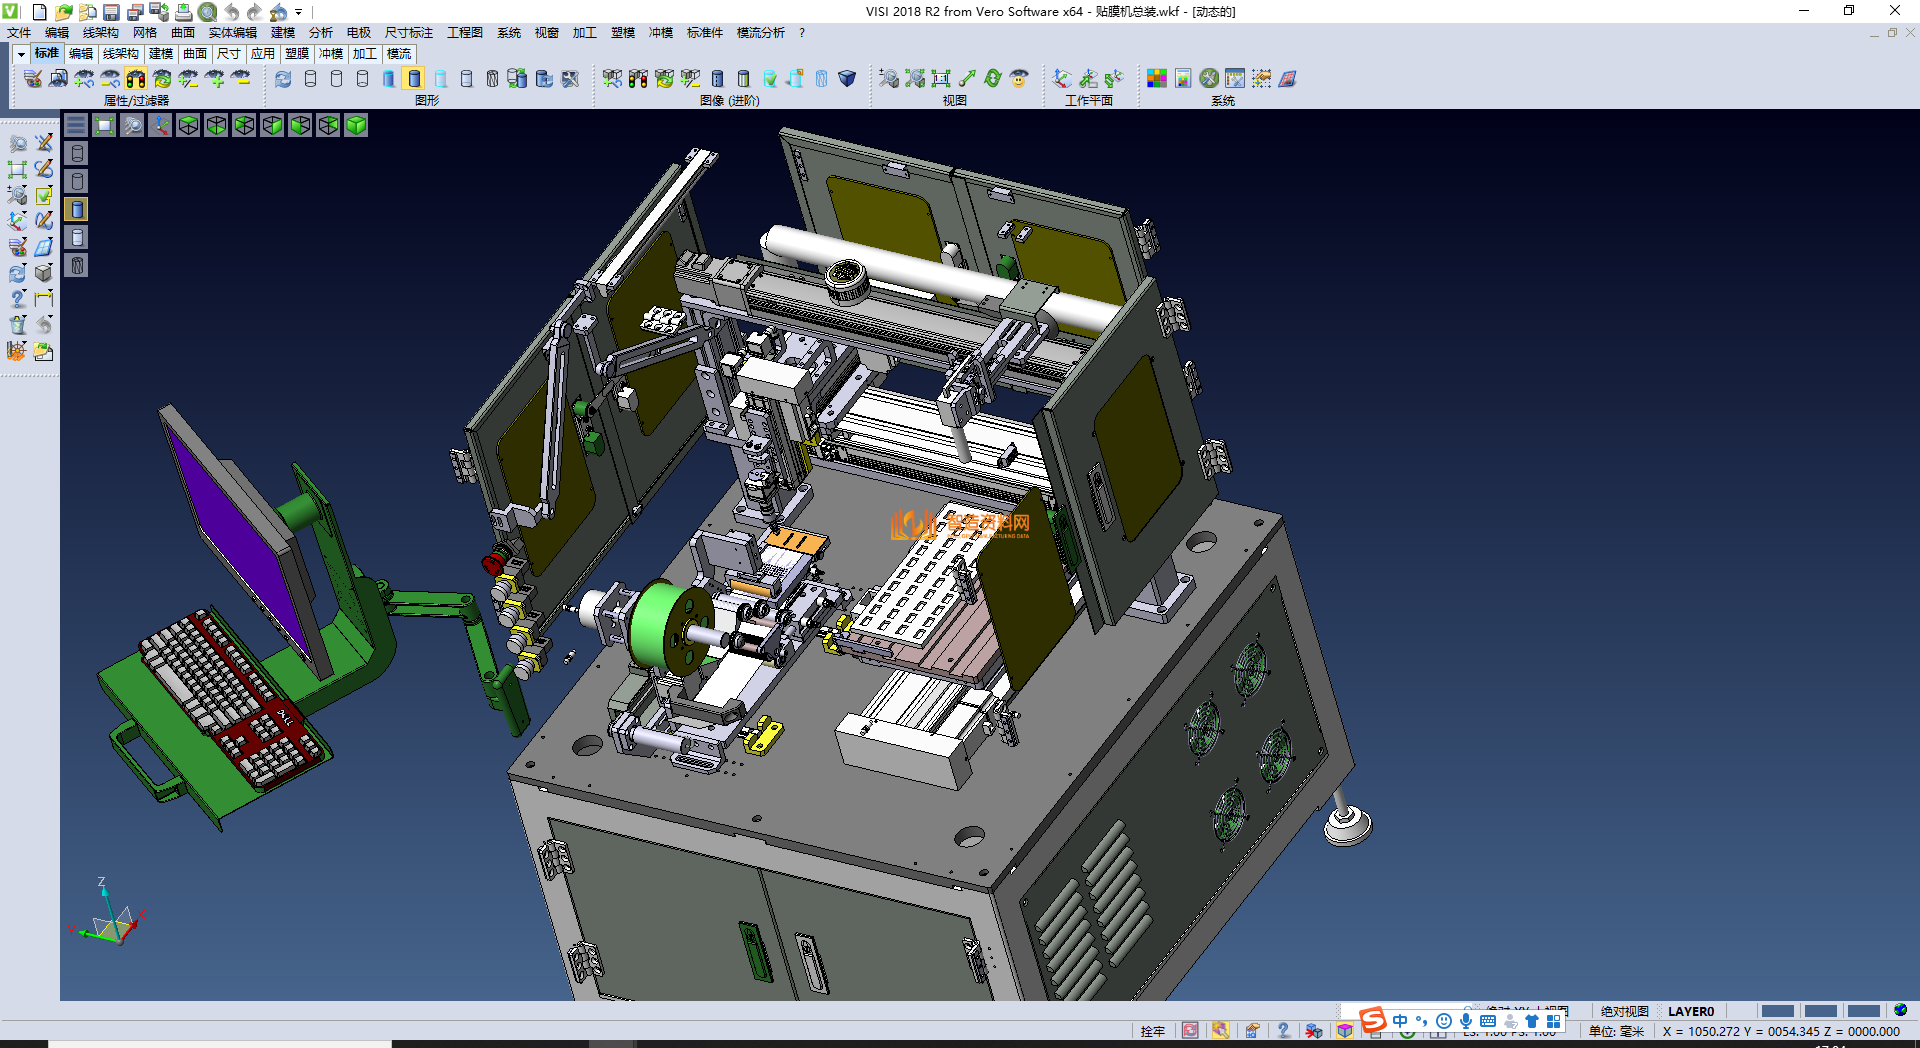This screenshot has height=1048, width=1920.
Task: Click the traffic light filter icon
Action: (136, 78)
